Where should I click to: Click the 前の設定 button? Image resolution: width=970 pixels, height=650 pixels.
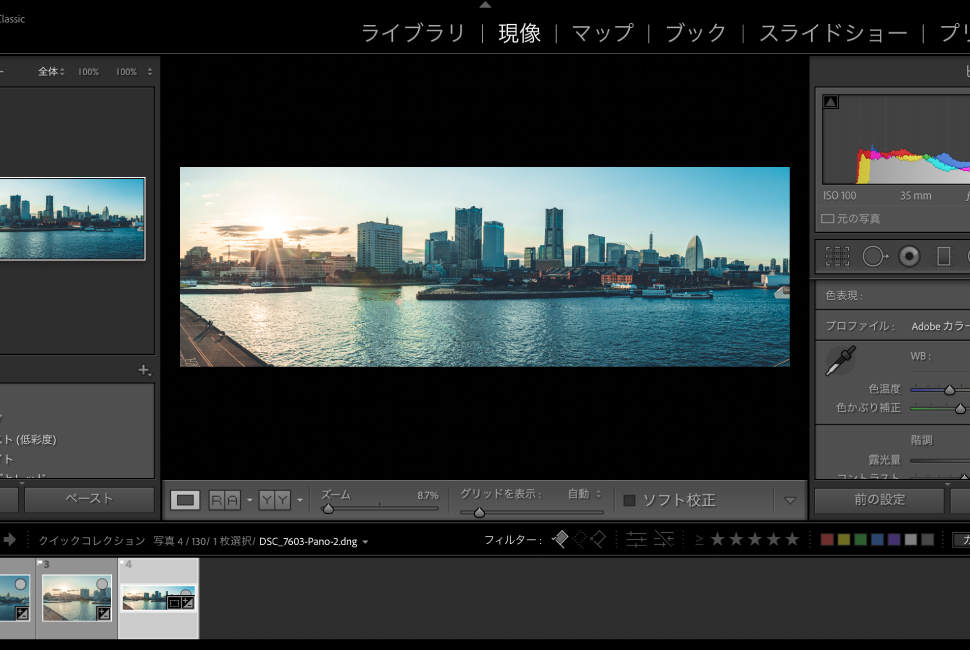click(x=879, y=500)
